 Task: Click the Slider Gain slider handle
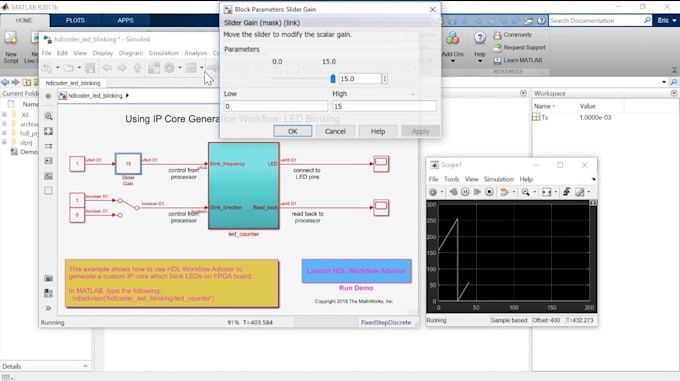[x=333, y=78]
